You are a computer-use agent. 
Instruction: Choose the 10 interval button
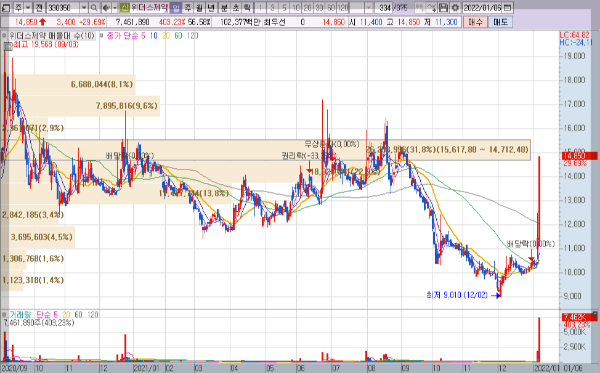(x=296, y=7)
